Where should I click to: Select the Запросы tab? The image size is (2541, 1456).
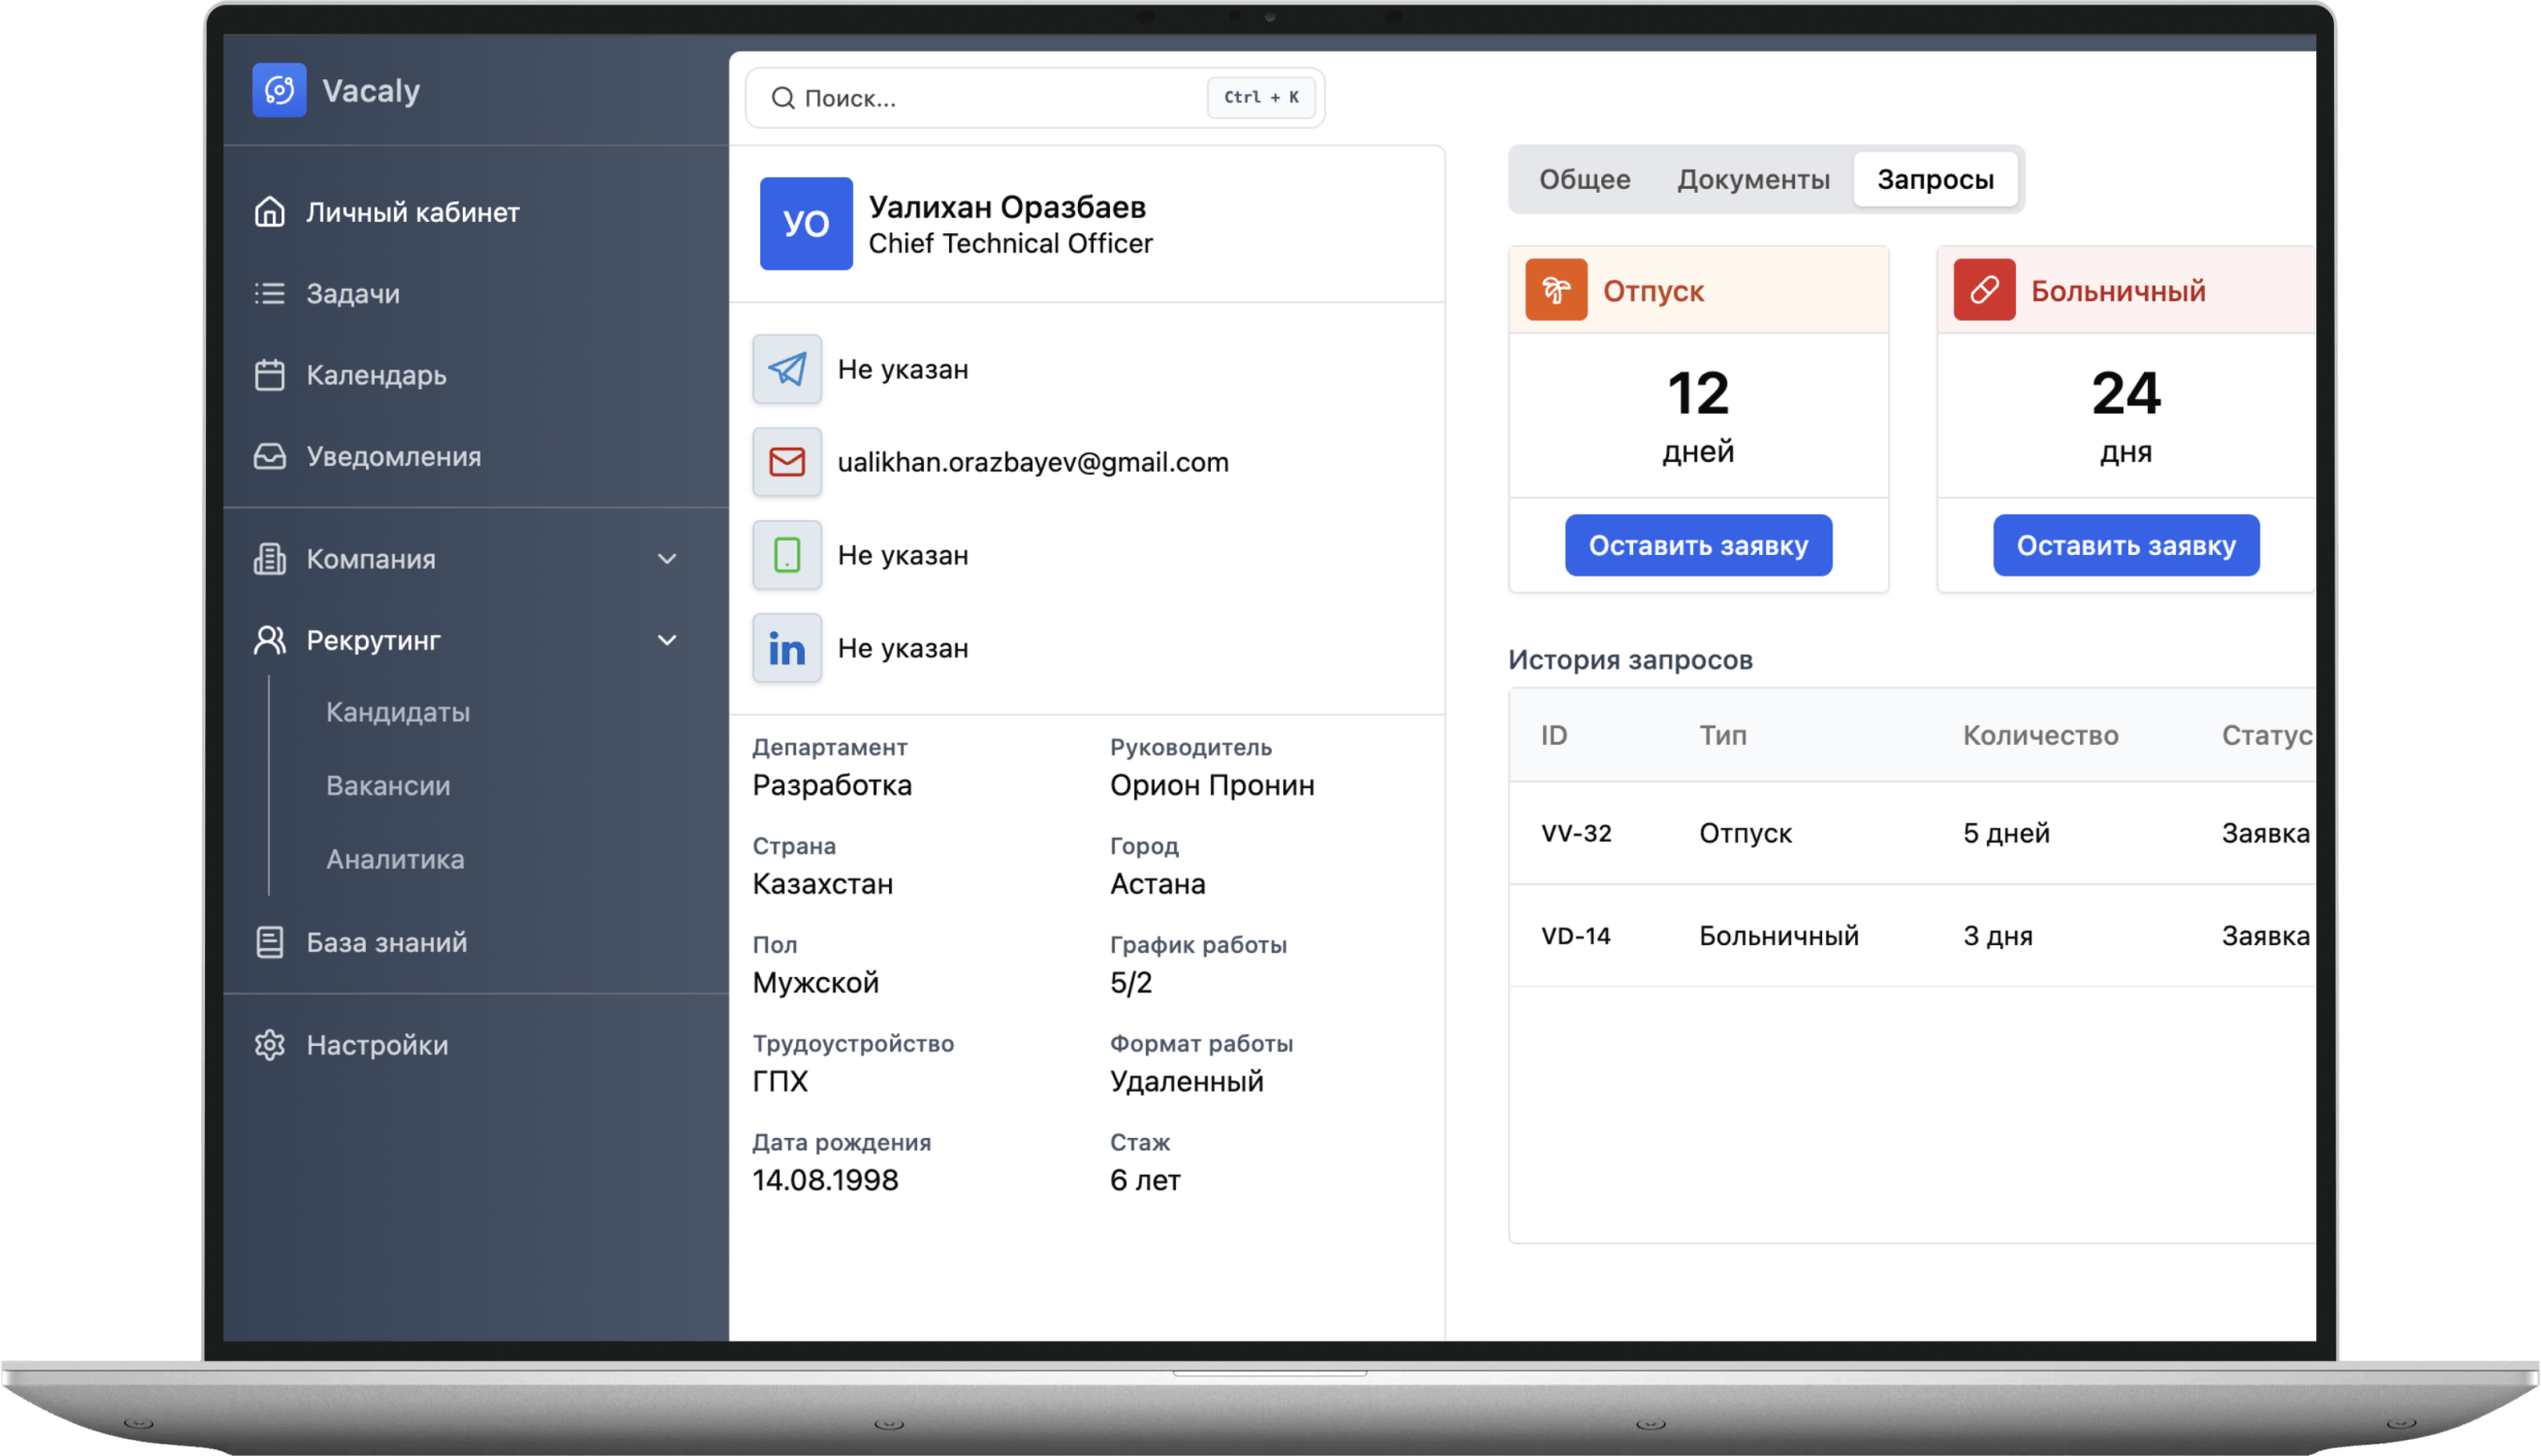click(1935, 179)
